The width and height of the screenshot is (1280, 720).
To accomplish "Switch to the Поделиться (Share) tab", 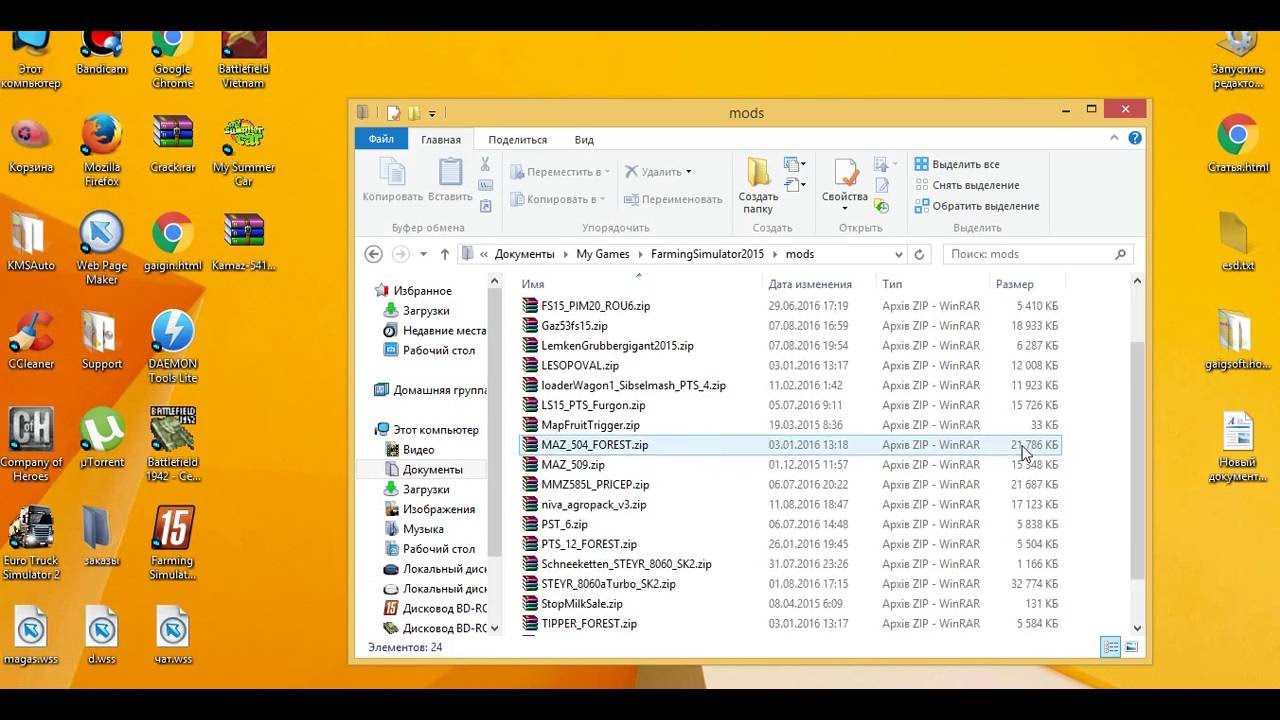I will [518, 140].
